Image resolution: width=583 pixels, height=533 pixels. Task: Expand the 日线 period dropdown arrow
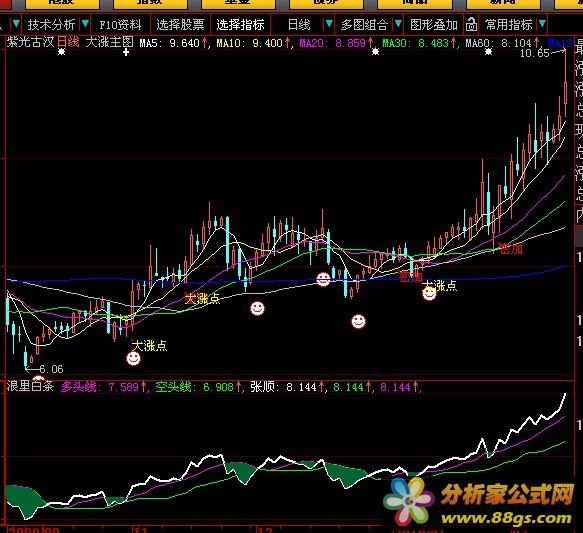click(x=329, y=24)
